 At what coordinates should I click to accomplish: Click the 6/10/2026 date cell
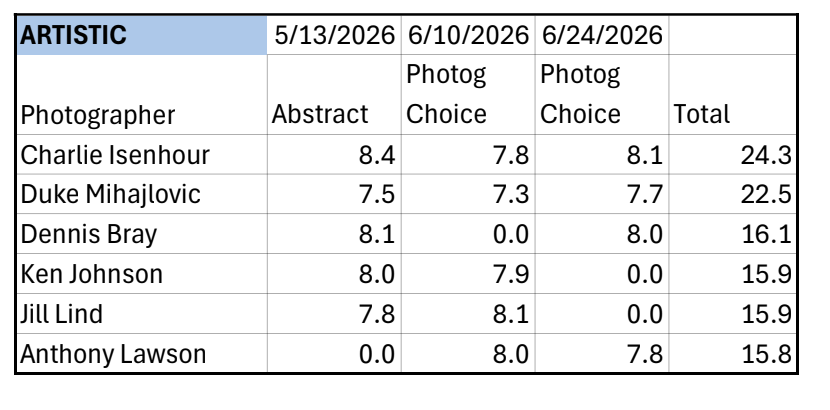[468, 35]
